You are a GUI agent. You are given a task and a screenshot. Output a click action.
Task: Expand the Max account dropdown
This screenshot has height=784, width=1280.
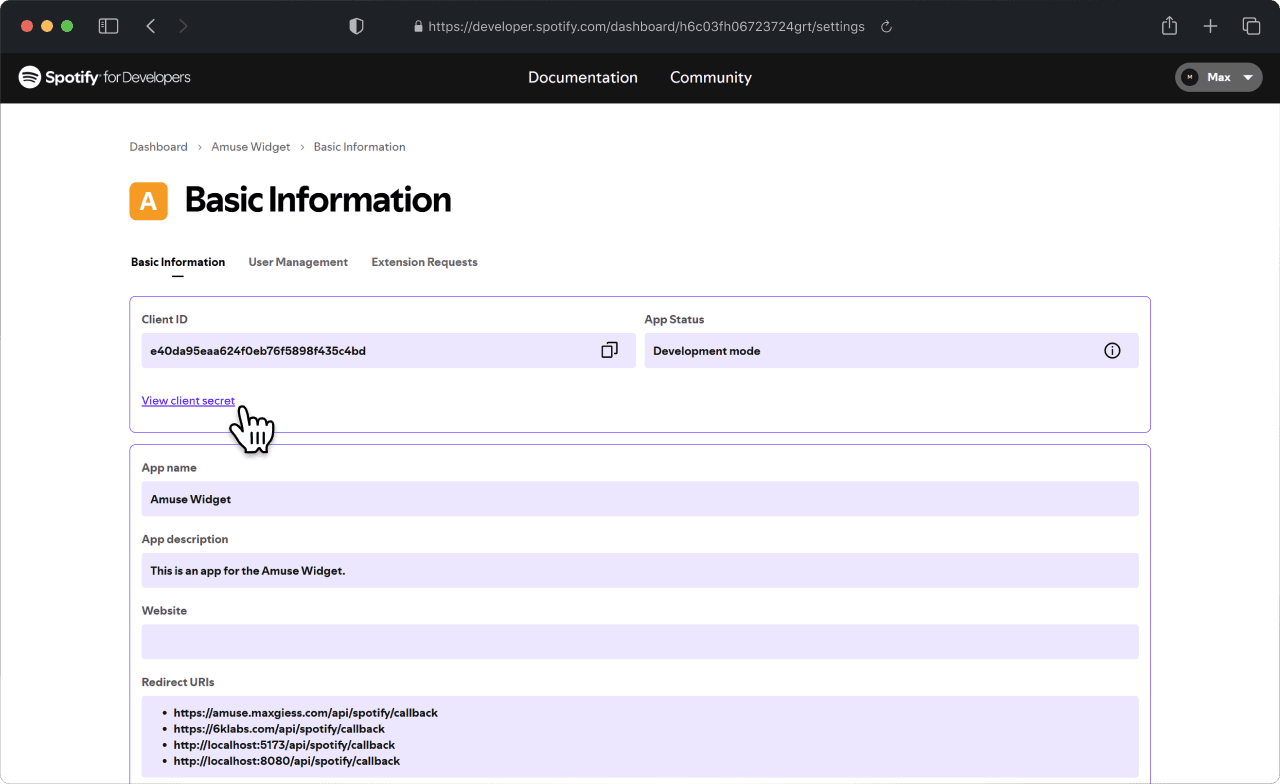pos(1218,77)
